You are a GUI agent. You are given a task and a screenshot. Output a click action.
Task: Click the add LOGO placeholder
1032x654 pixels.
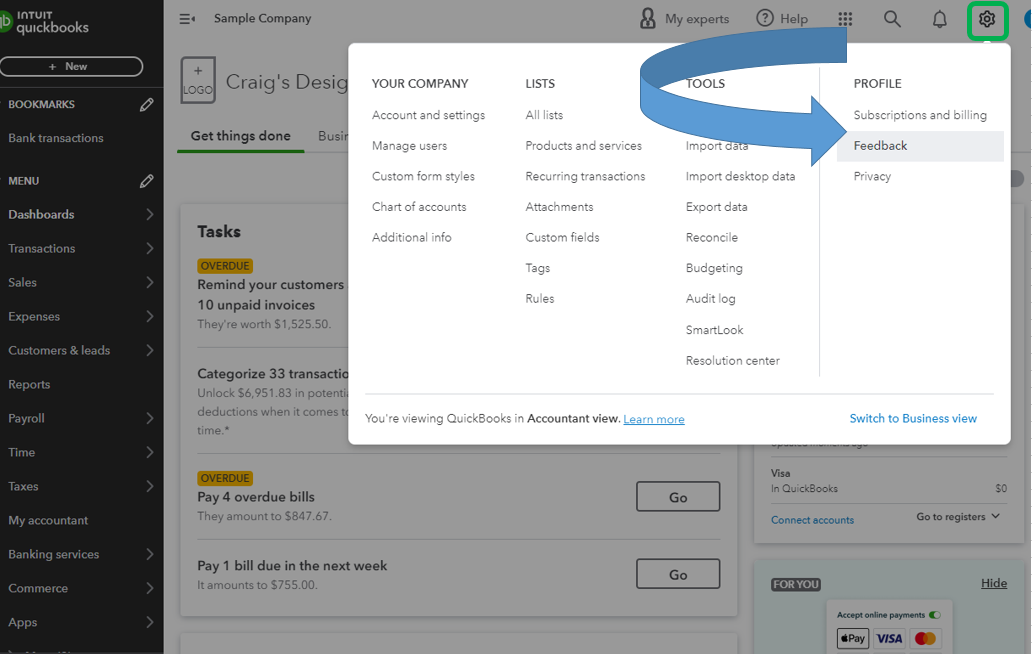coord(198,80)
